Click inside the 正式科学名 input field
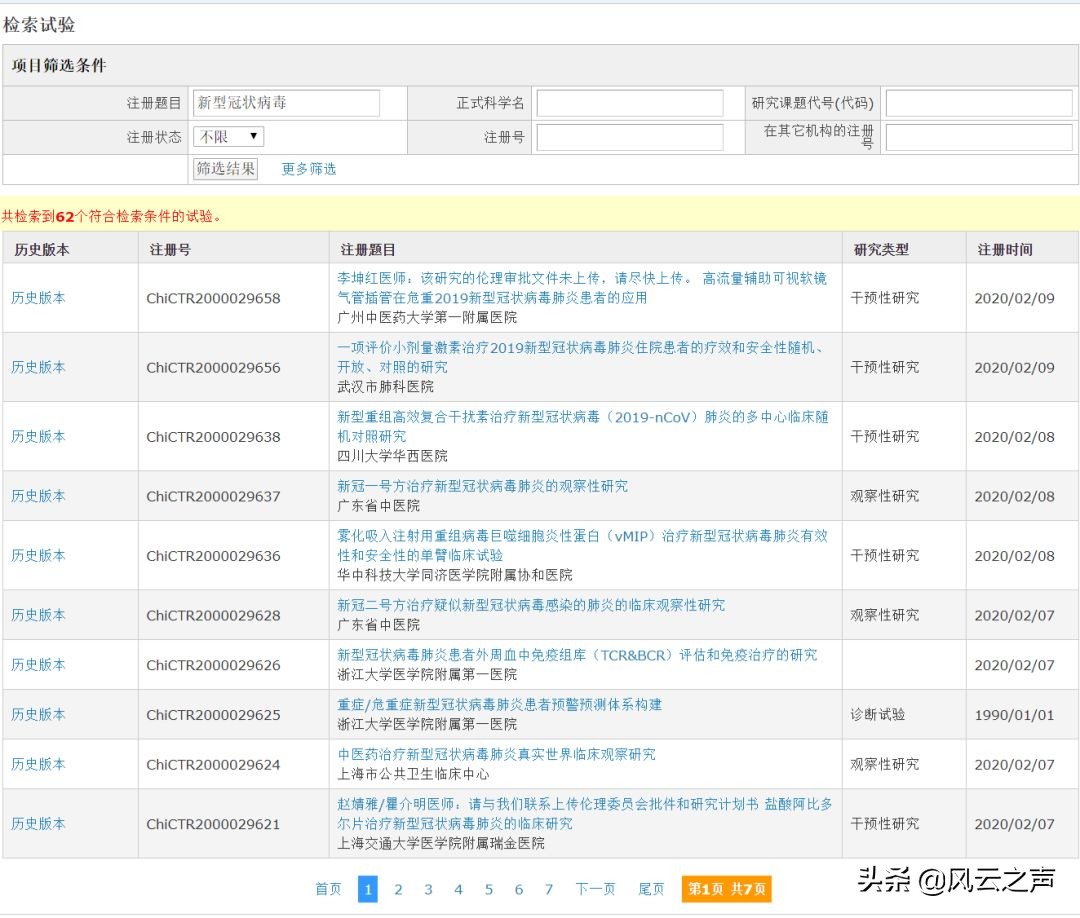The height and width of the screenshot is (918, 1080). coord(630,102)
